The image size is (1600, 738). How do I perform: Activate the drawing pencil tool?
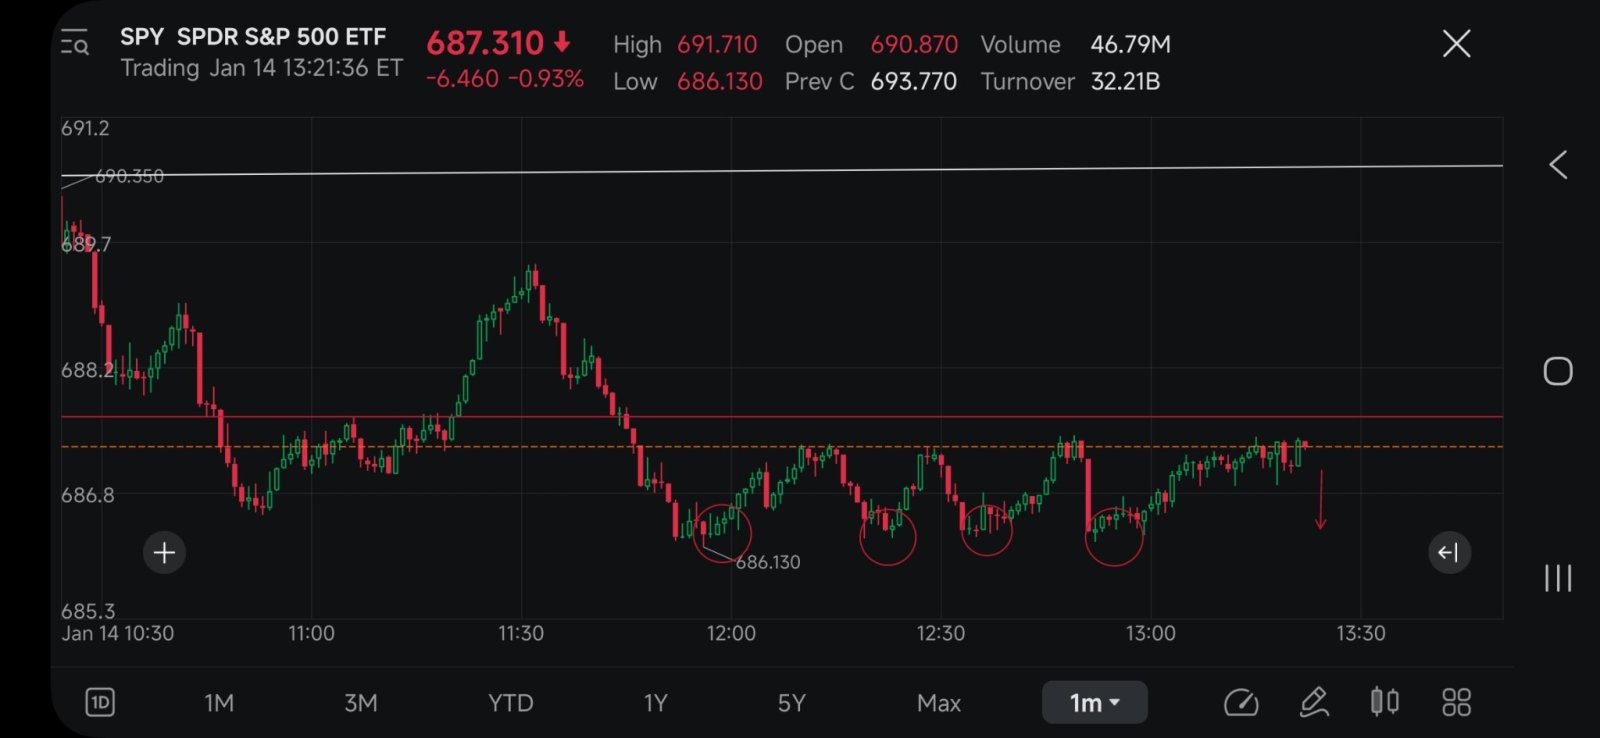(1314, 703)
